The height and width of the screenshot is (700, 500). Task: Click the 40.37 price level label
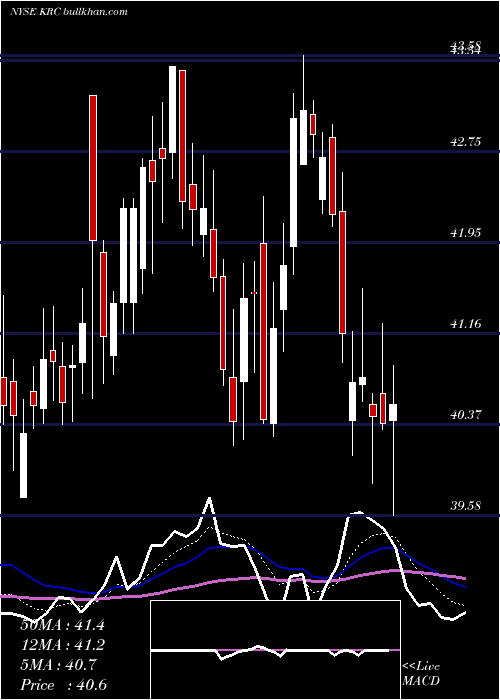coord(467,415)
